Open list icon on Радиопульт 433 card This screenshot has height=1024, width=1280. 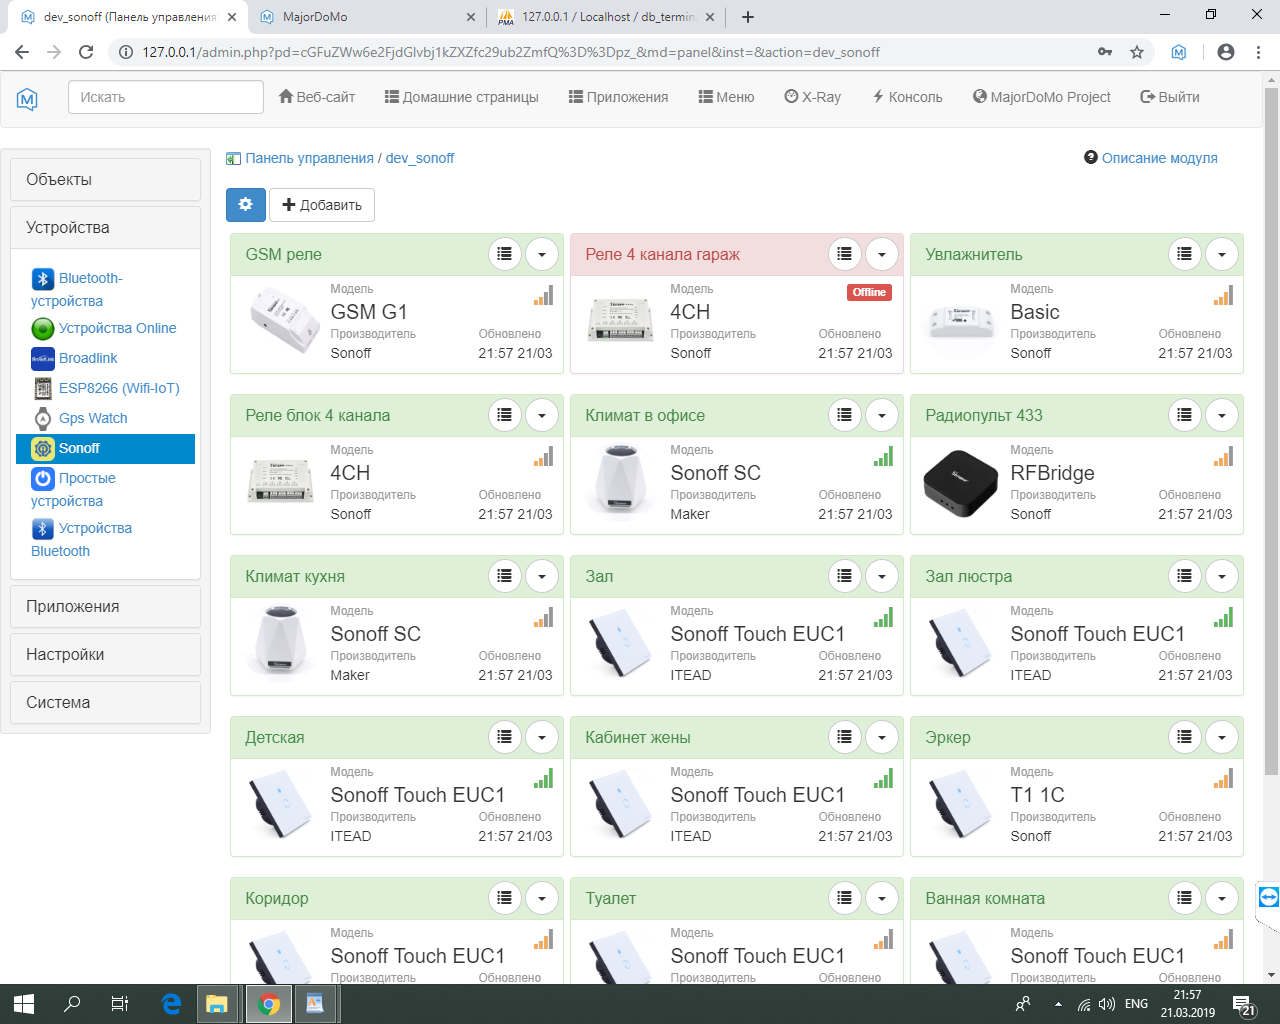(x=1185, y=416)
